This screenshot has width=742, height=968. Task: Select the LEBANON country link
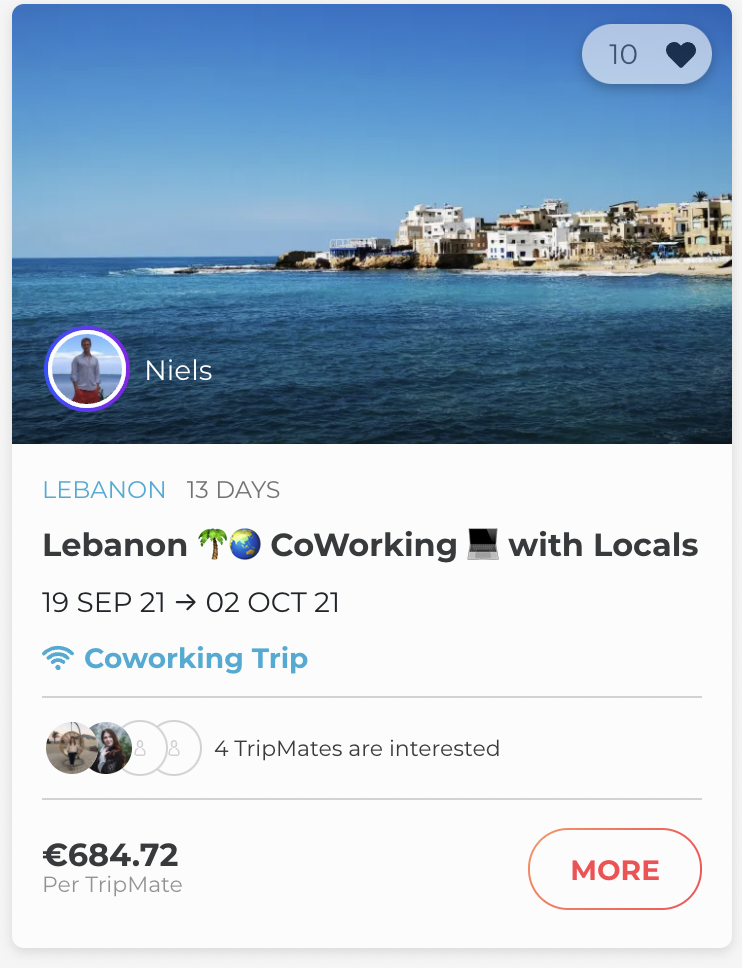point(104,490)
